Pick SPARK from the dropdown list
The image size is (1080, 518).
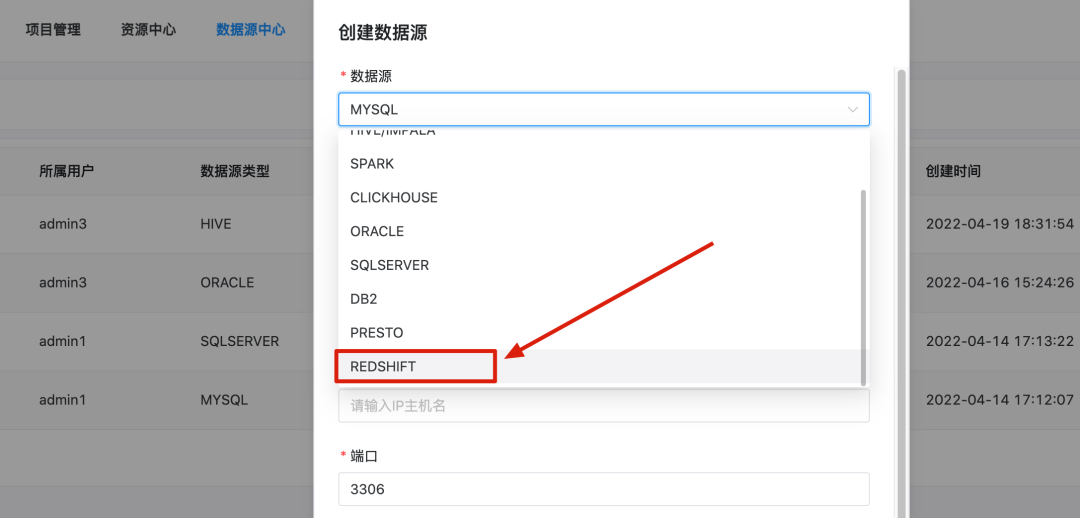(372, 163)
